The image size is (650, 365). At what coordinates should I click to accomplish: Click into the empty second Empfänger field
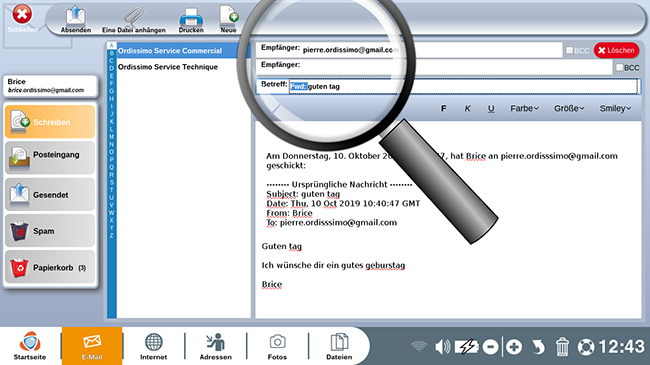tap(434, 67)
